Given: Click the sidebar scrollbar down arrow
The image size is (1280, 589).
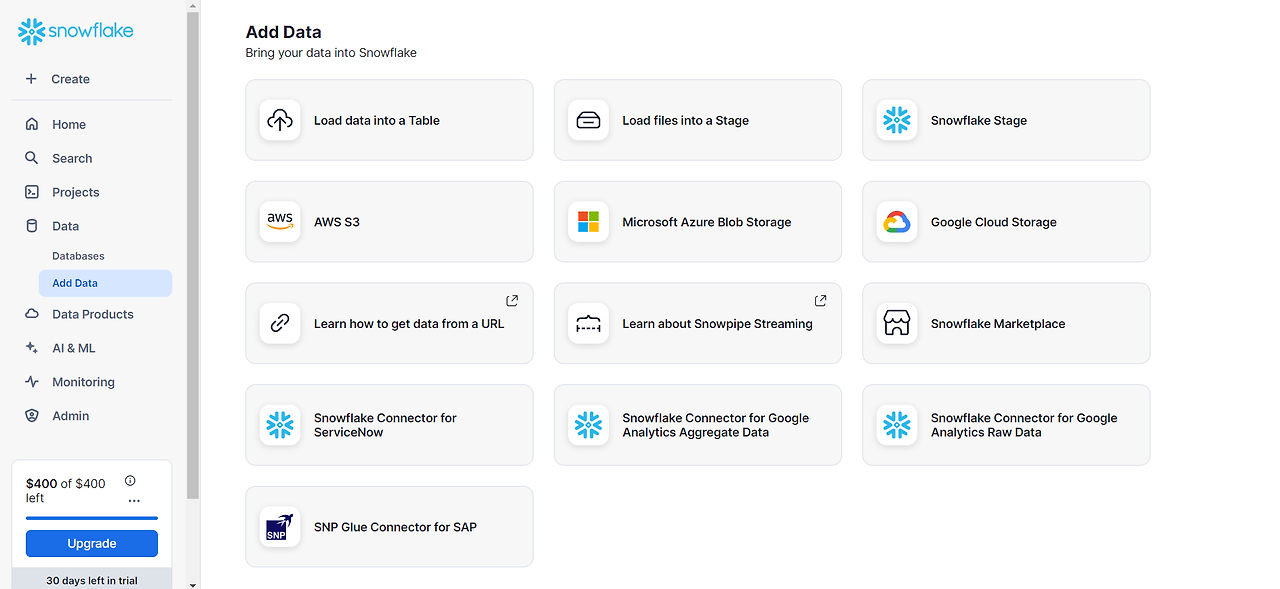Looking at the screenshot, I should pyautogui.click(x=193, y=583).
